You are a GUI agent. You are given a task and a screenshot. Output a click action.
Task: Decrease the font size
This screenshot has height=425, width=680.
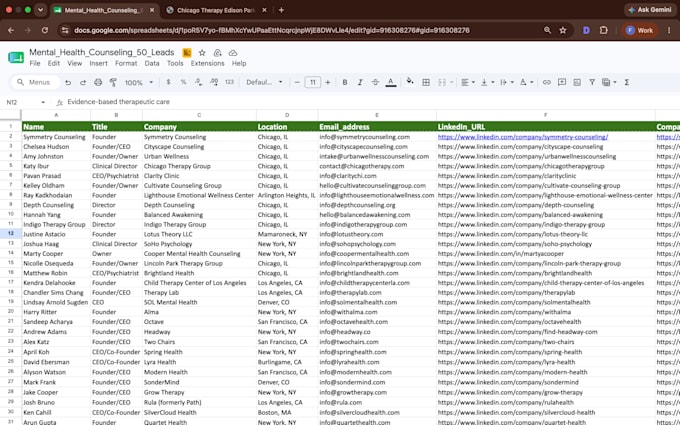tap(297, 82)
